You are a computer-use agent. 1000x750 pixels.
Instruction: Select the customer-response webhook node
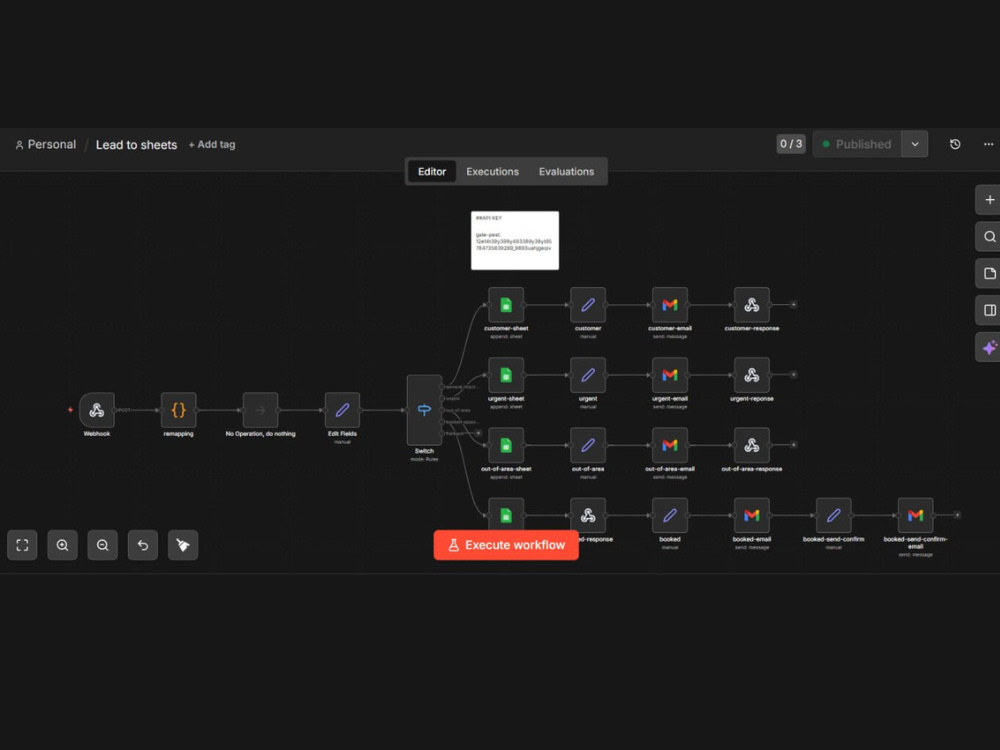coord(752,305)
